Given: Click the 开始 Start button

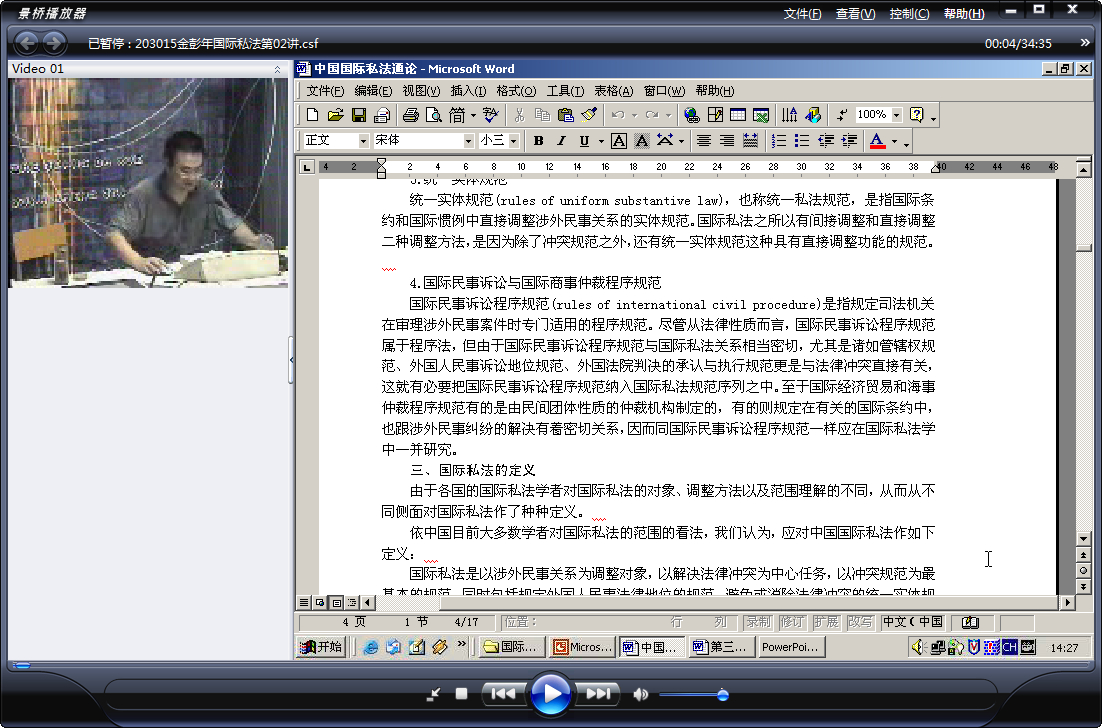Looking at the screenshot, I should (321, 646).
